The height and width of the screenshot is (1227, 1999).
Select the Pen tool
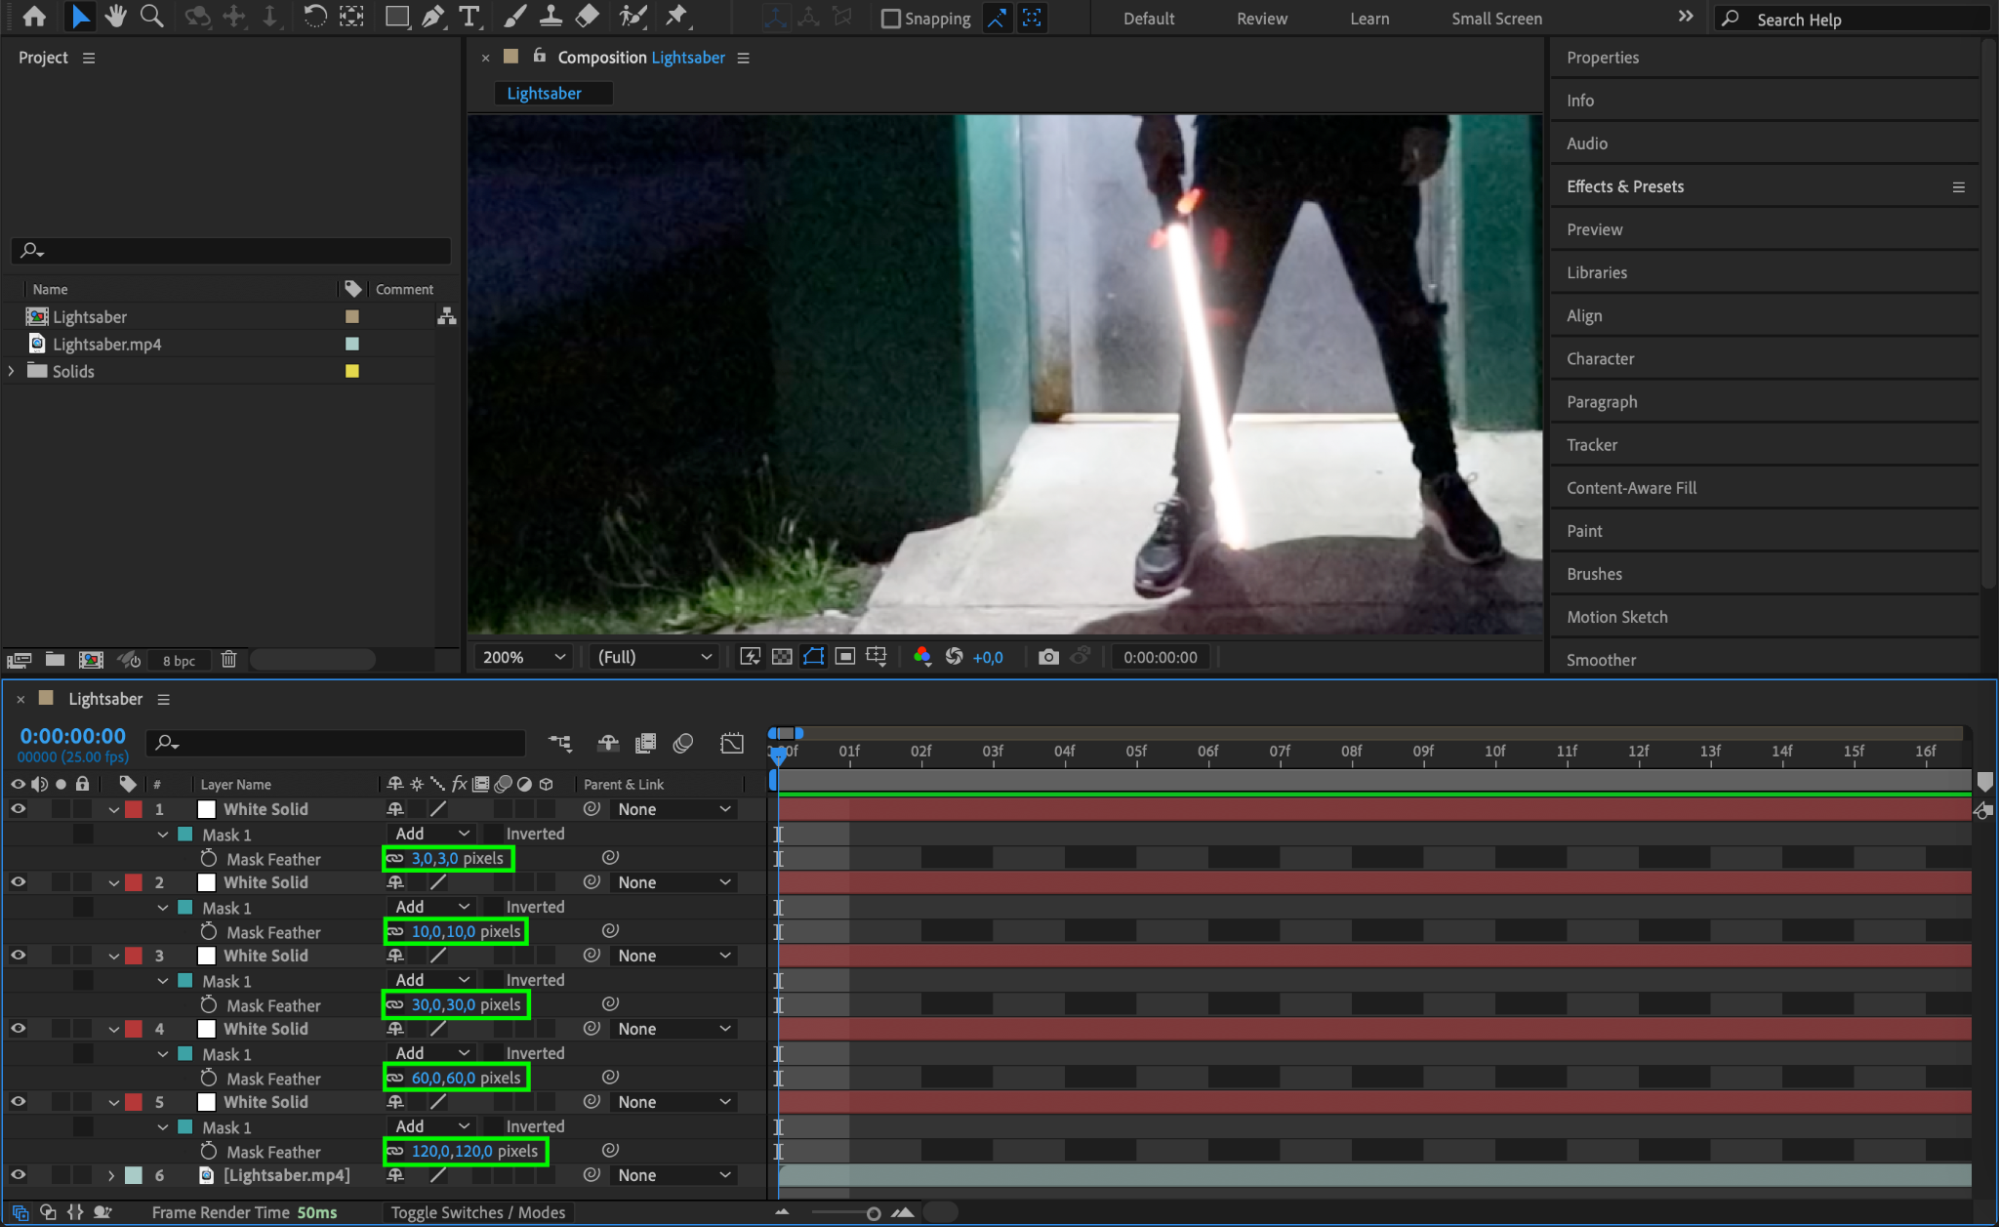(433, 16)
